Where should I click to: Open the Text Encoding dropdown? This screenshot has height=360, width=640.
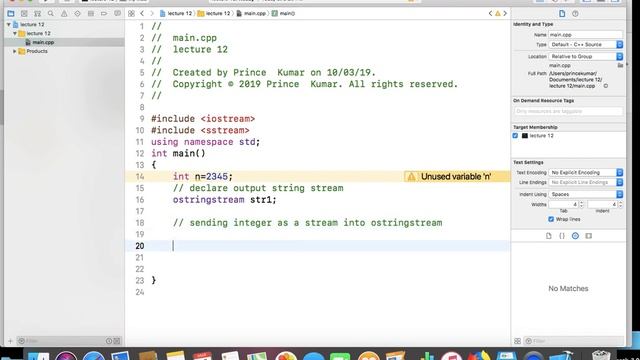click(586, 173)
